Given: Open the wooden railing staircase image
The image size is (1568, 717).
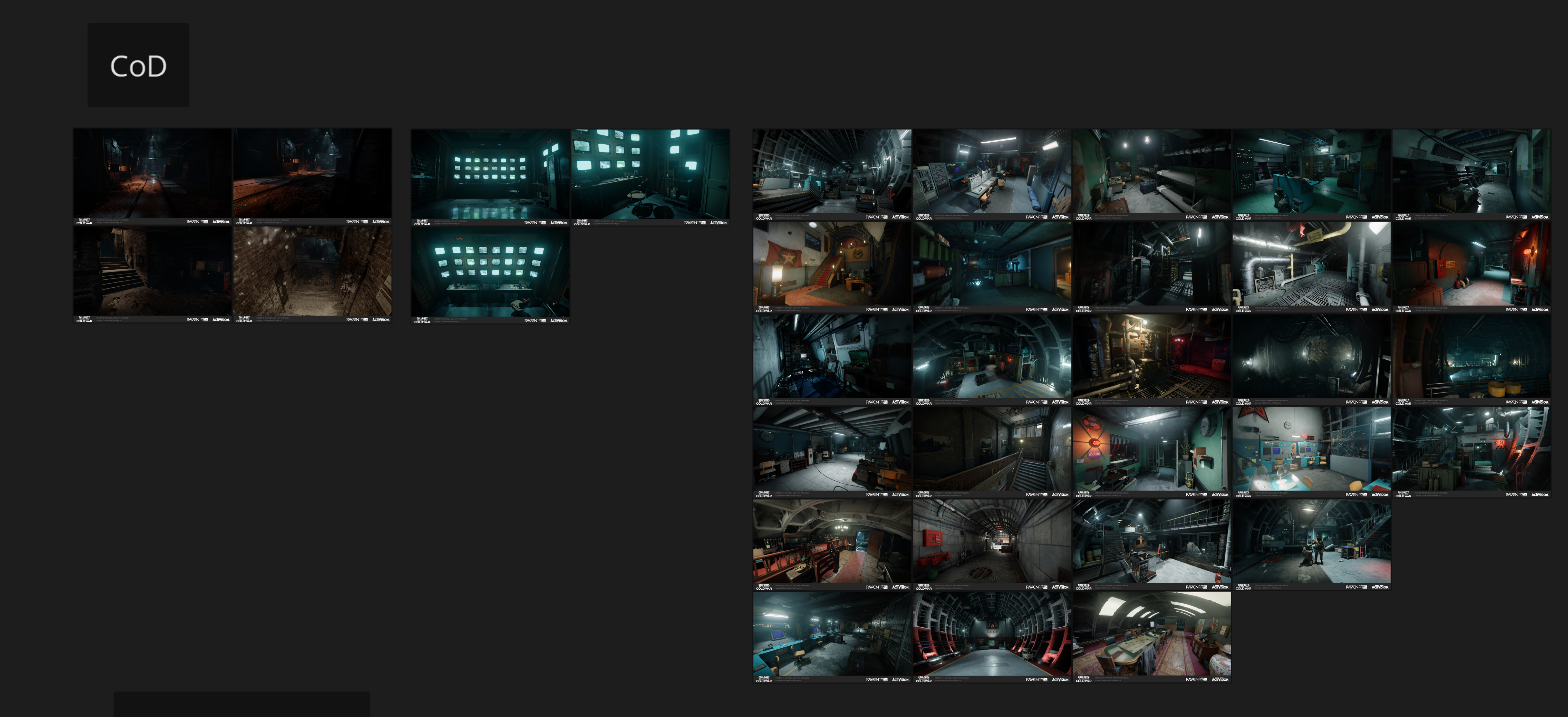Looking at the screenshot, I should click(x=992, y=452).
